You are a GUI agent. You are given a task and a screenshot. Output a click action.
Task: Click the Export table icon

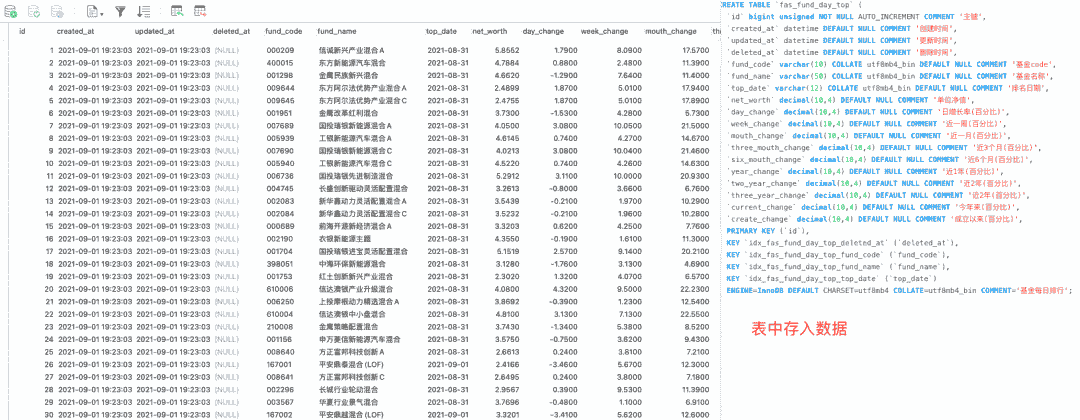[201, 12]
